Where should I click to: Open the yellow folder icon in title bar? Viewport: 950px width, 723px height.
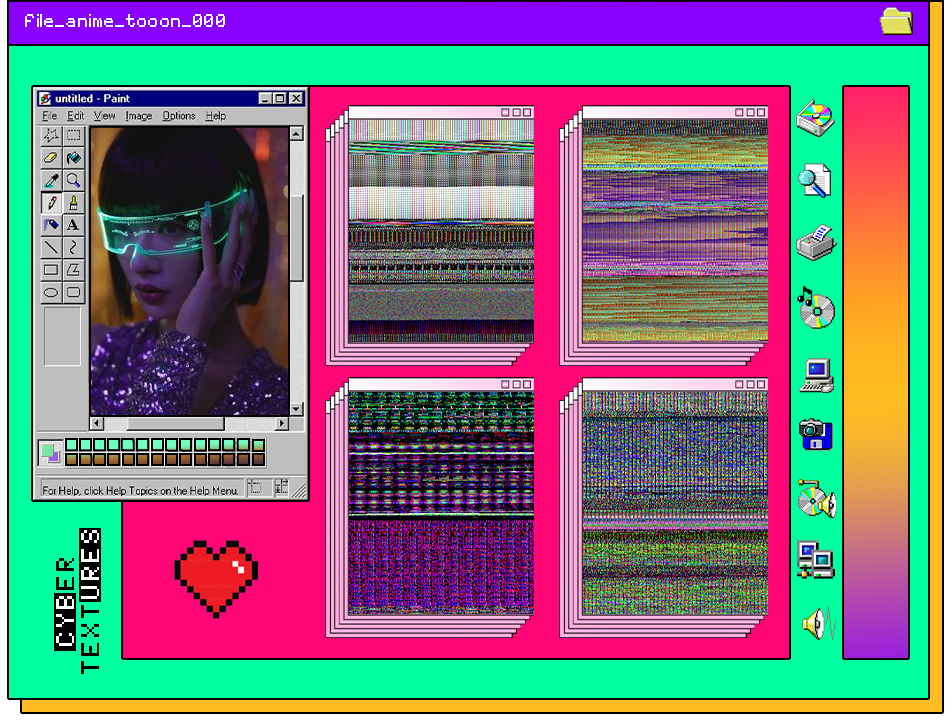click(x=897, y=22)
